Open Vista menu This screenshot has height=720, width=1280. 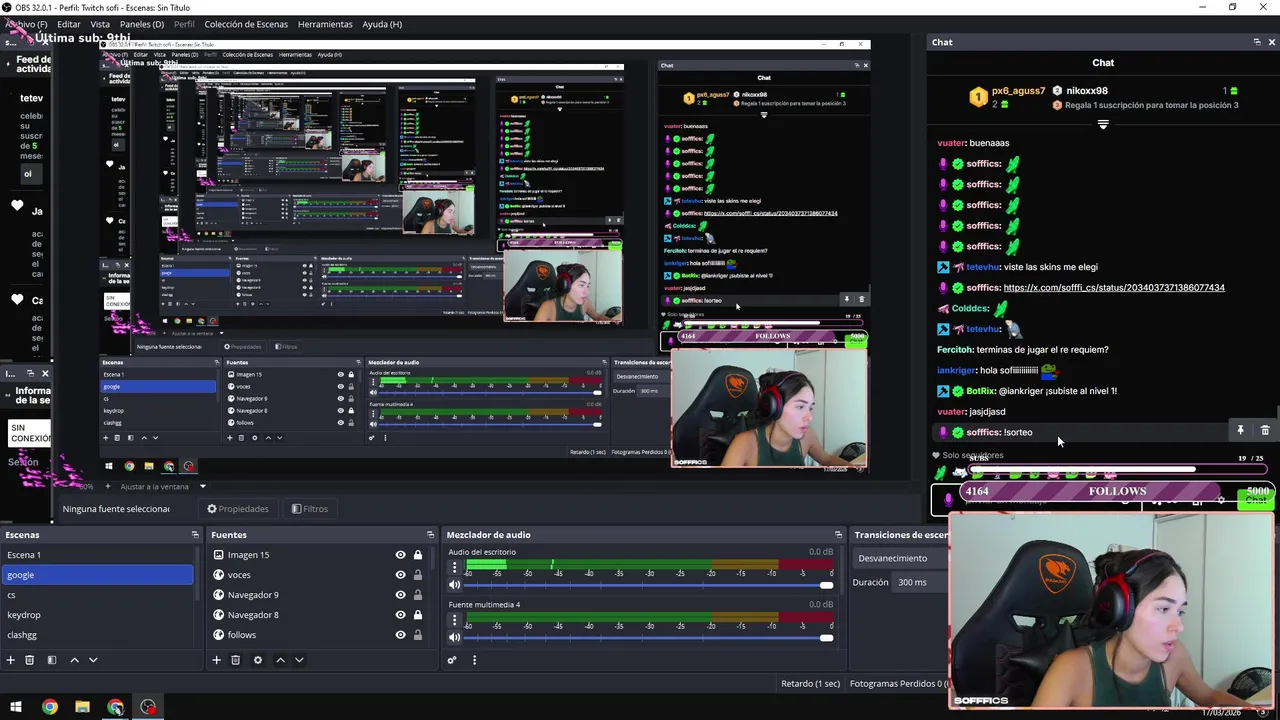100,24
